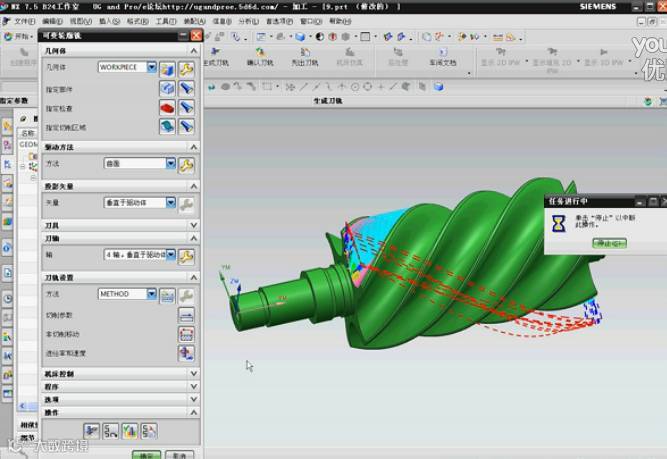Viewport: 667px width, 459px height.
Task: Open the 帮助(H) menu
Action: (x=340, y=21)
